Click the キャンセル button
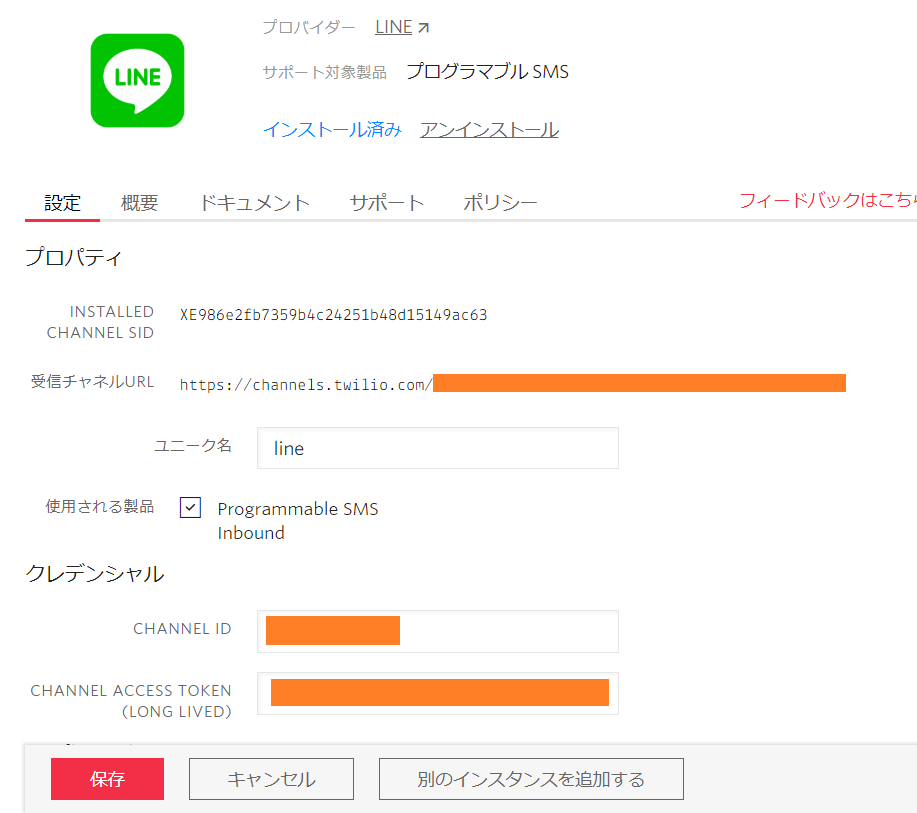This screenshot has width=917, height=813. pos(270,779)
